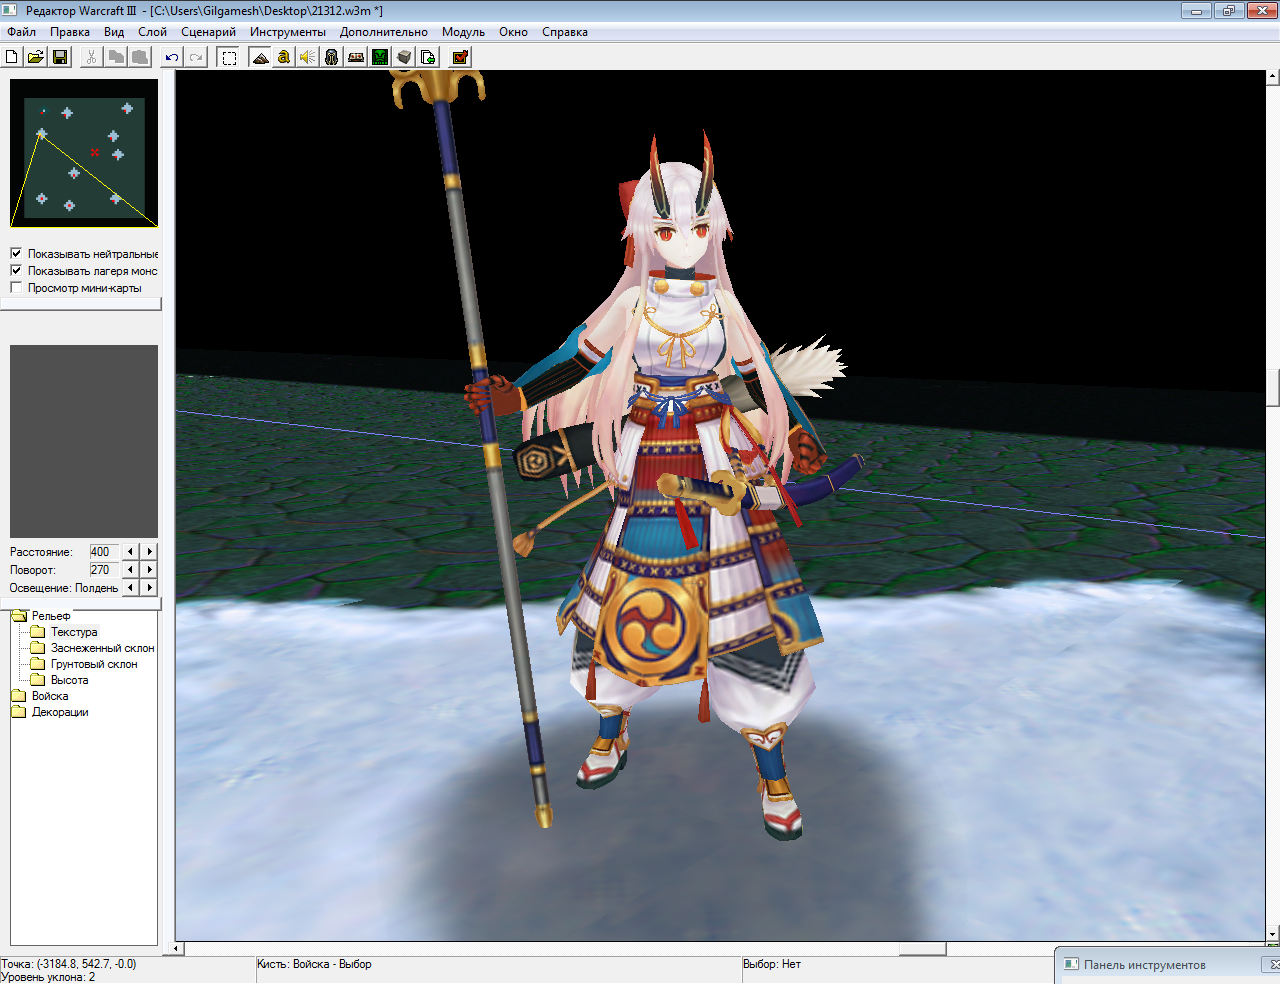Increase Поворот with right arrow
Screen dimensions: 1280x984
pyautogui.click(x=150, y=569)
